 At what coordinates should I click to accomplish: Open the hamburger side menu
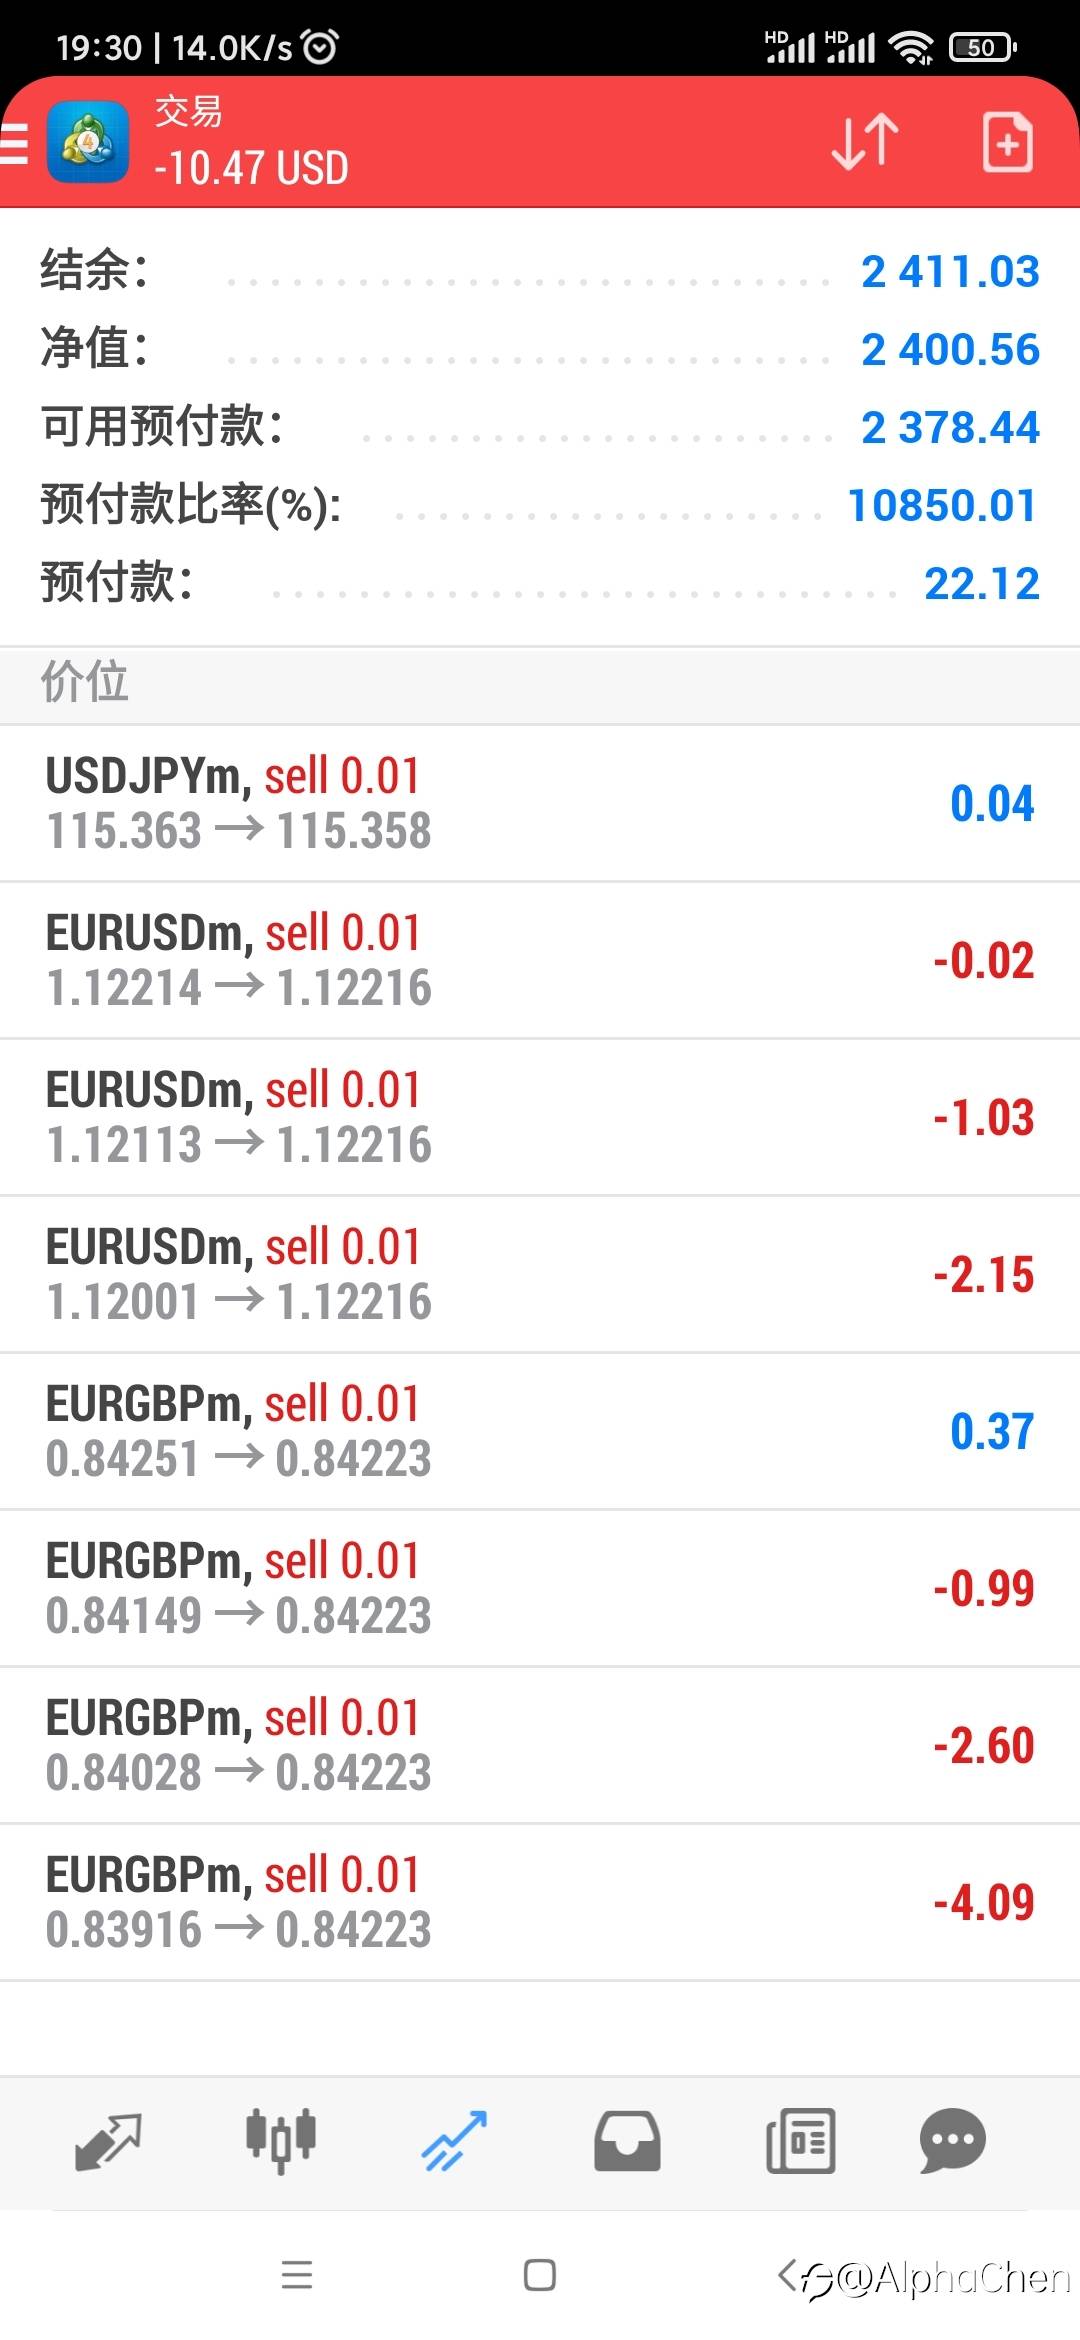click(x=14, y=142)
